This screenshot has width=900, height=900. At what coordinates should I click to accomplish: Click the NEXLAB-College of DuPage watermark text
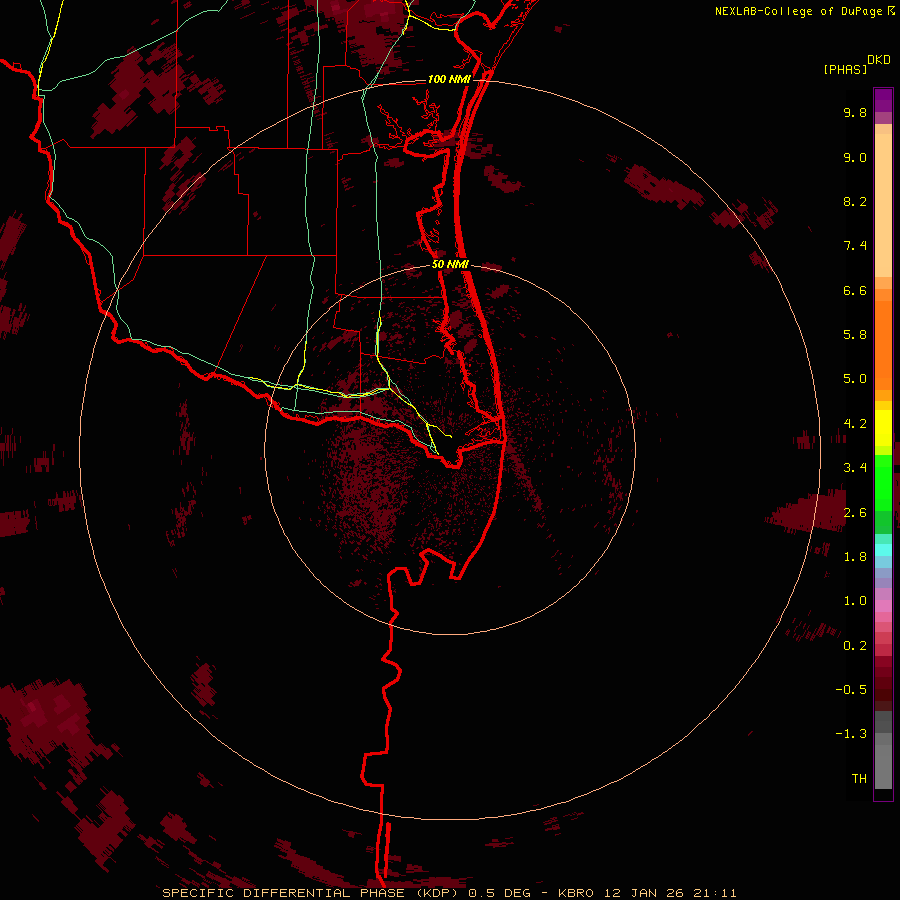tap(798, 11)
